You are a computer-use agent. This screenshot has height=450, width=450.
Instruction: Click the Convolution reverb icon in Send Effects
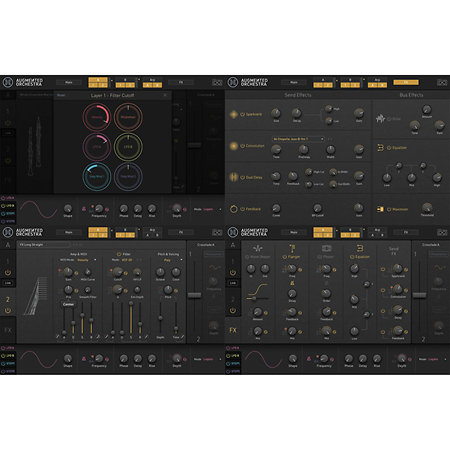[234, 146]
